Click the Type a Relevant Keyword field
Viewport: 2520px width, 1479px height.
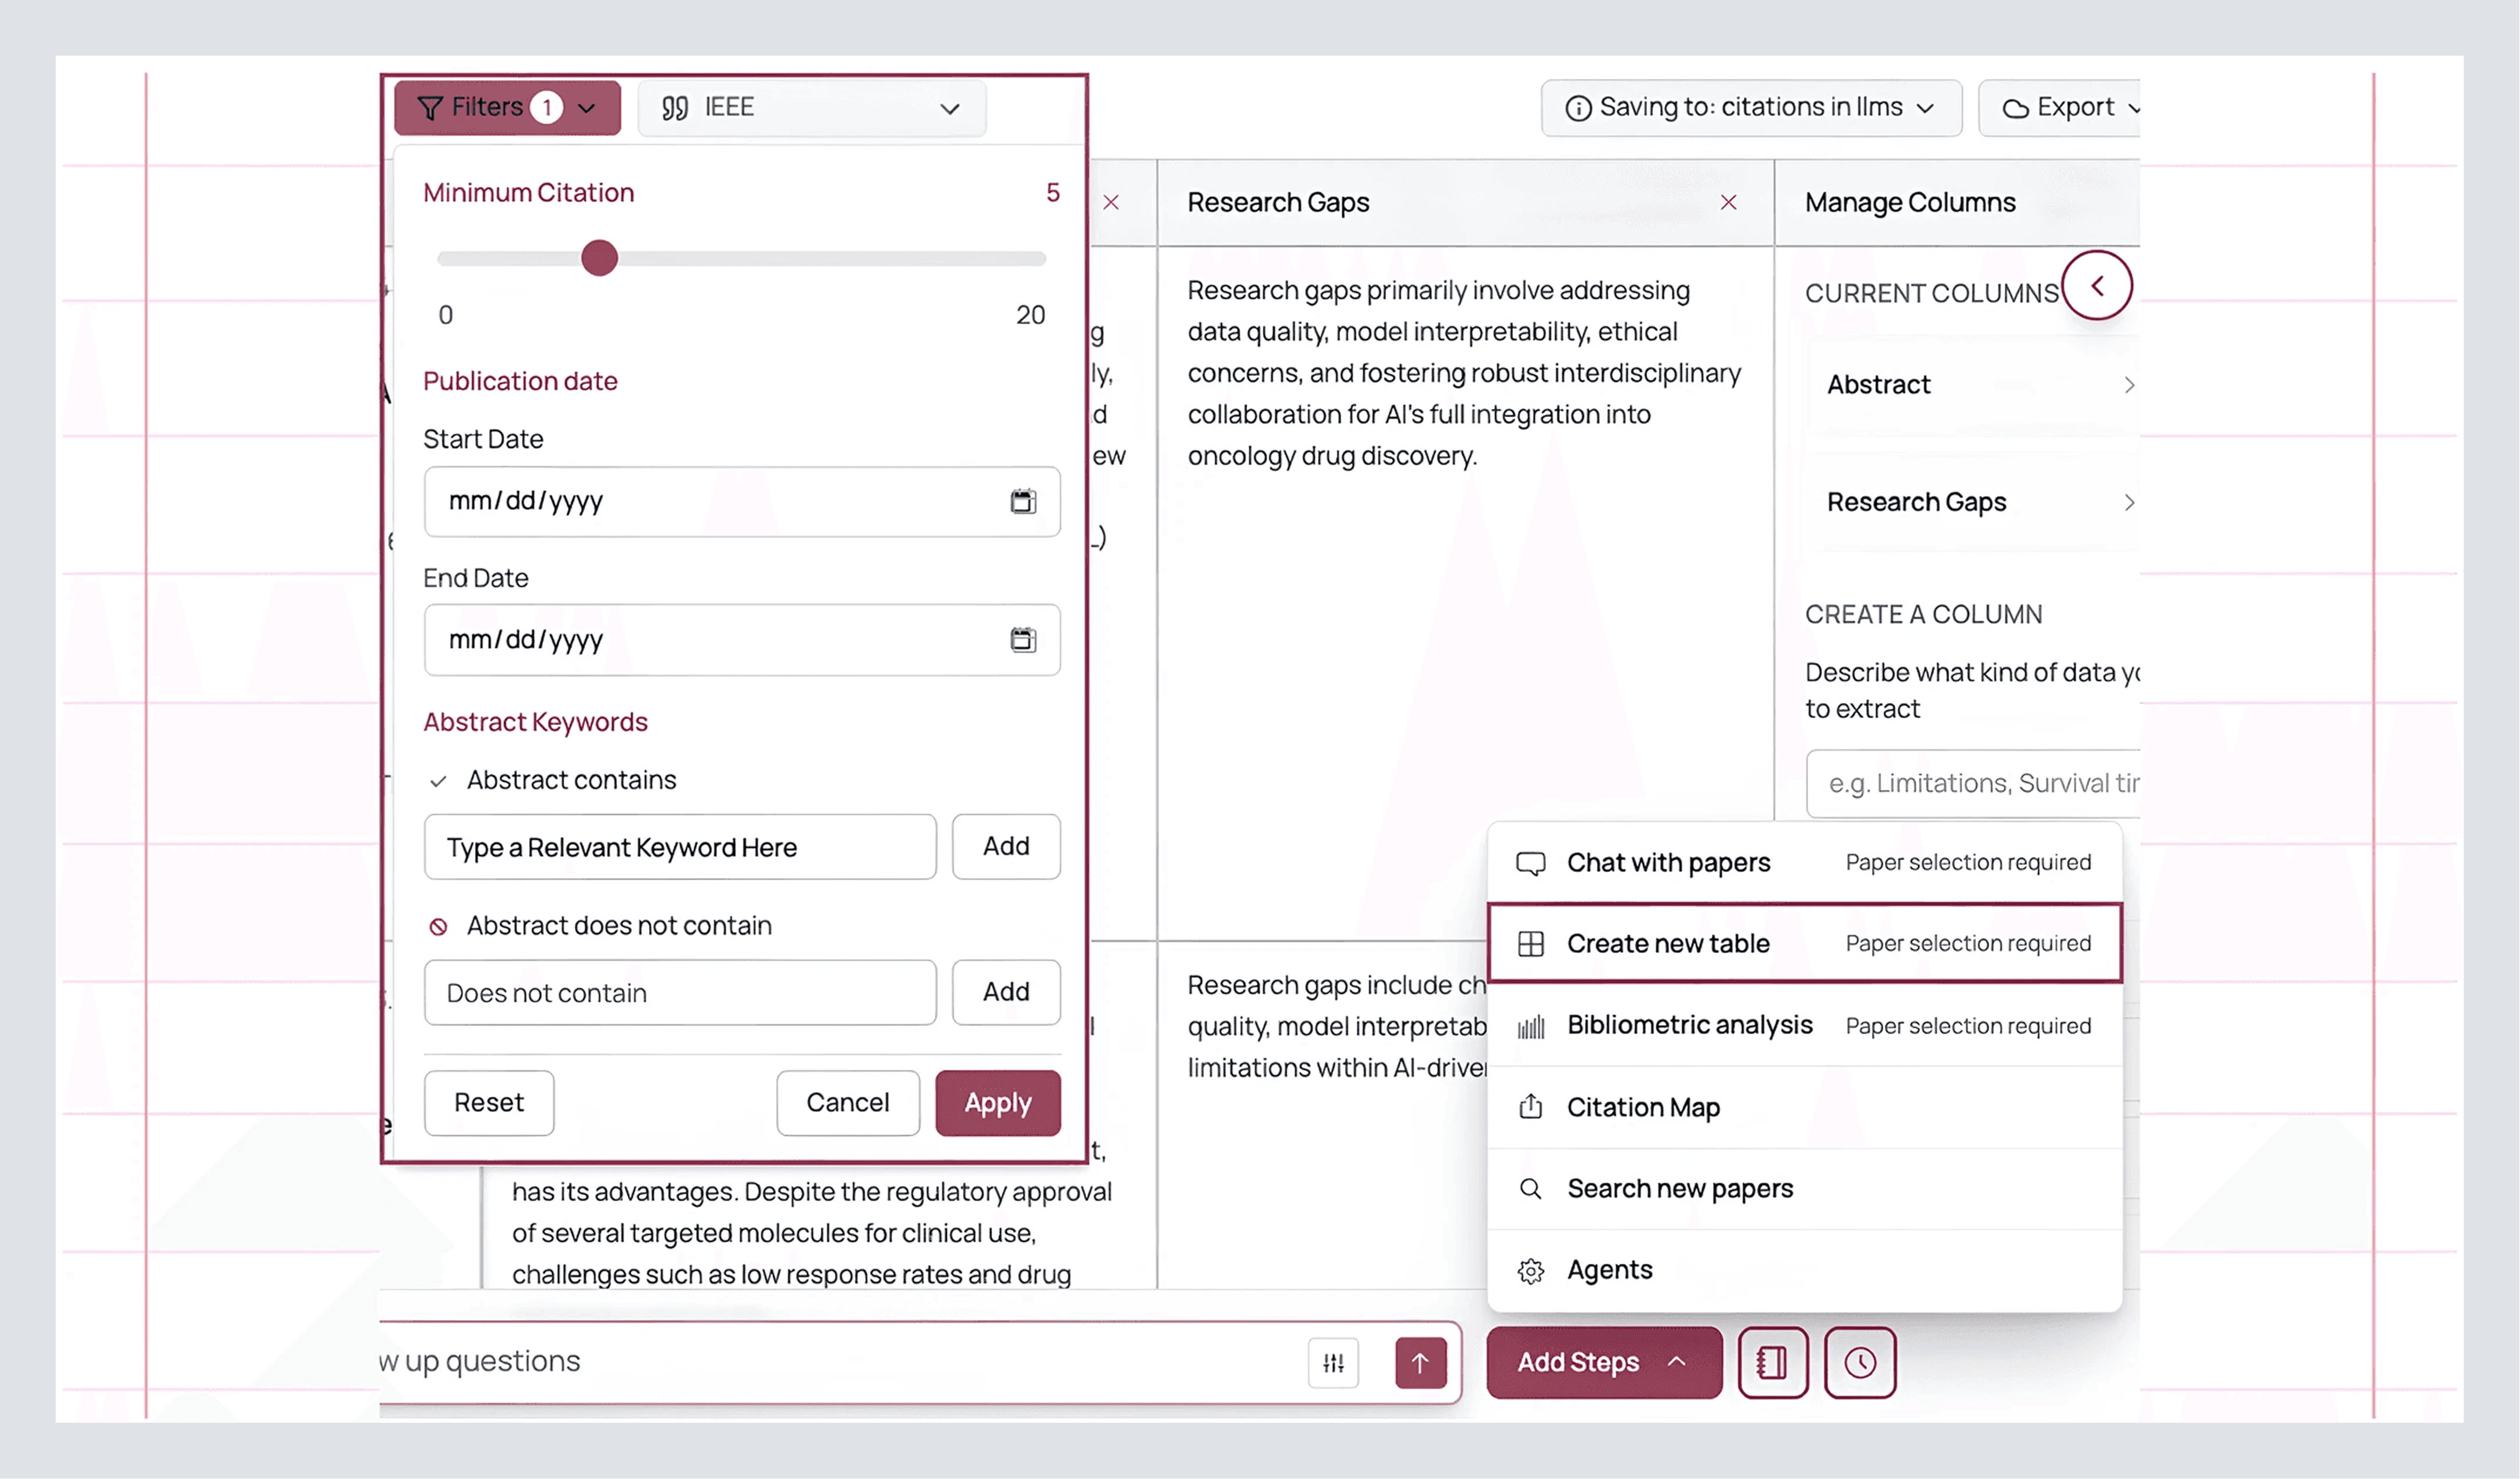pos(679,847)
